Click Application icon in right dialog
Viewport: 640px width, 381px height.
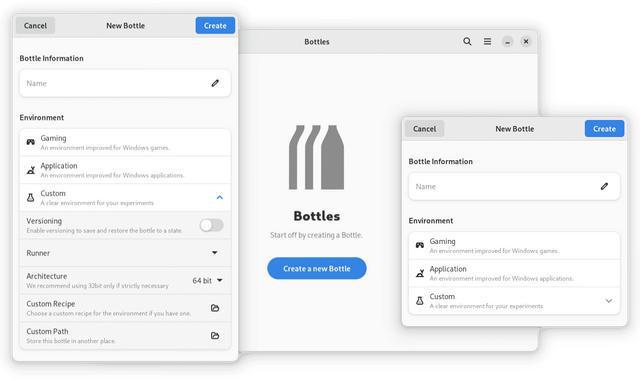pyautogui.click(x=420, y=273)
